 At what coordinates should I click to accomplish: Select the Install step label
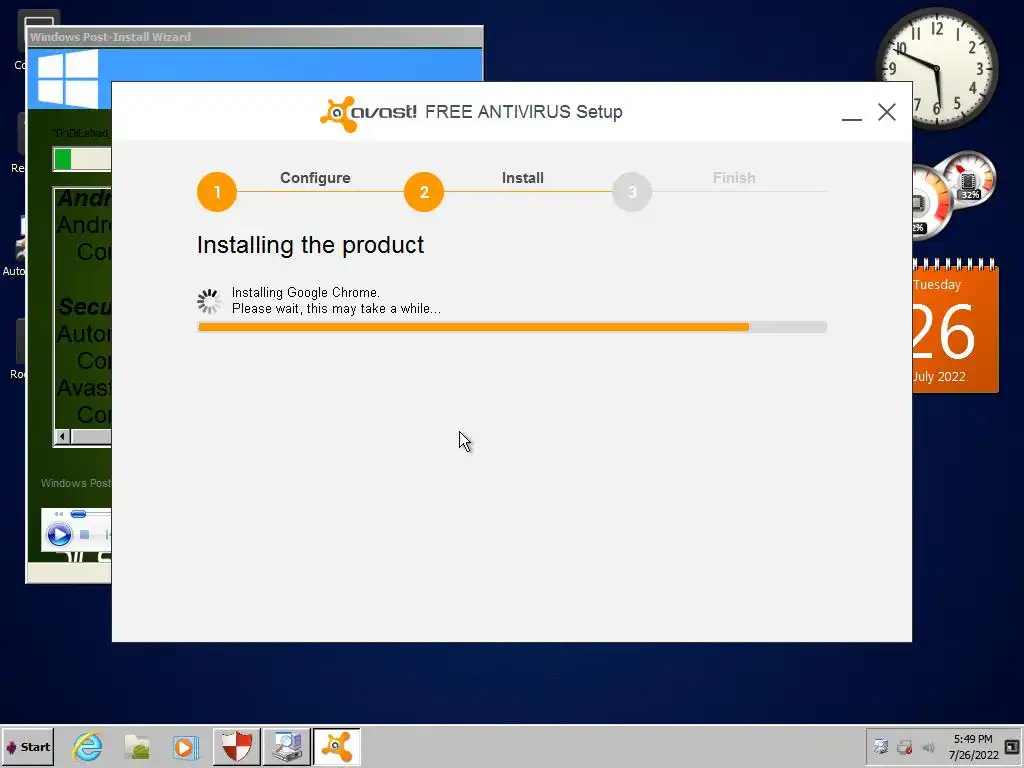(522, 178)
